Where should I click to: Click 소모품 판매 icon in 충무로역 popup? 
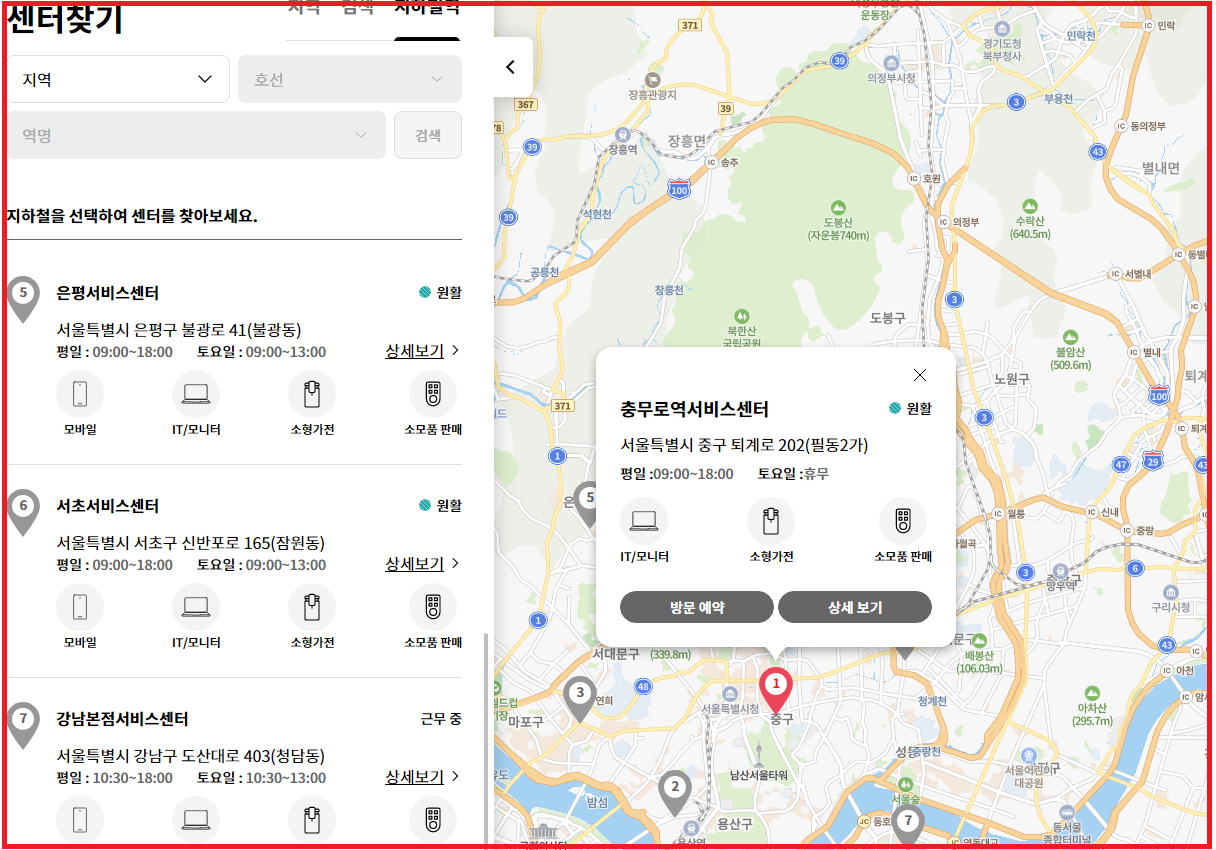903,521
